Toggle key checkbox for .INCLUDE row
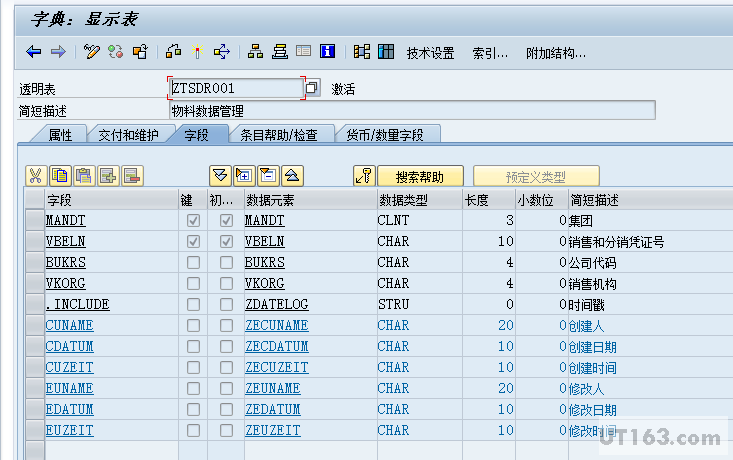This screenshot has width=733, height=460. pyautogui.click(x=193, y=305)
